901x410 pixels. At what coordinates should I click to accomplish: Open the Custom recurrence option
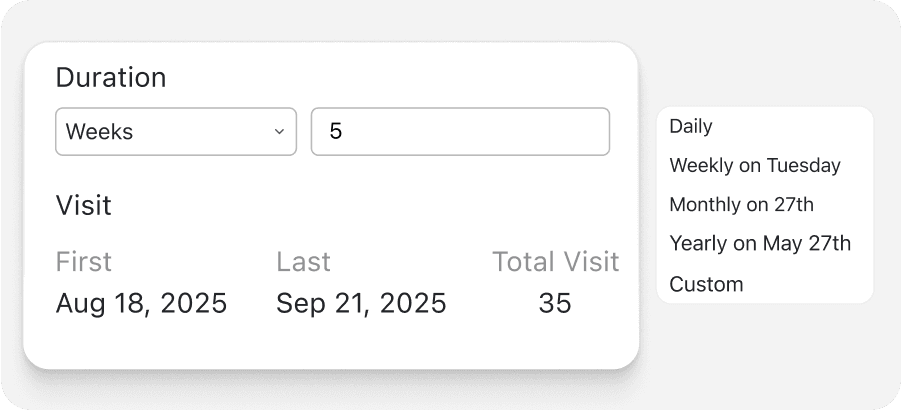pyautogui.click(x=706, y=284)
